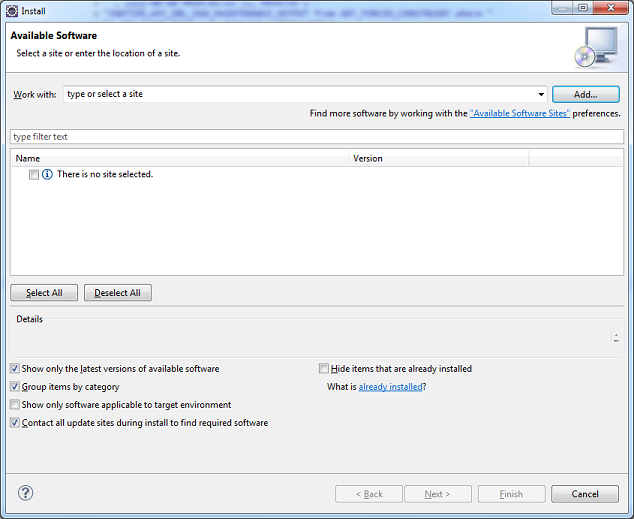Click the Details area scroll stepper
634x519 pixels.
pos(616,337)
